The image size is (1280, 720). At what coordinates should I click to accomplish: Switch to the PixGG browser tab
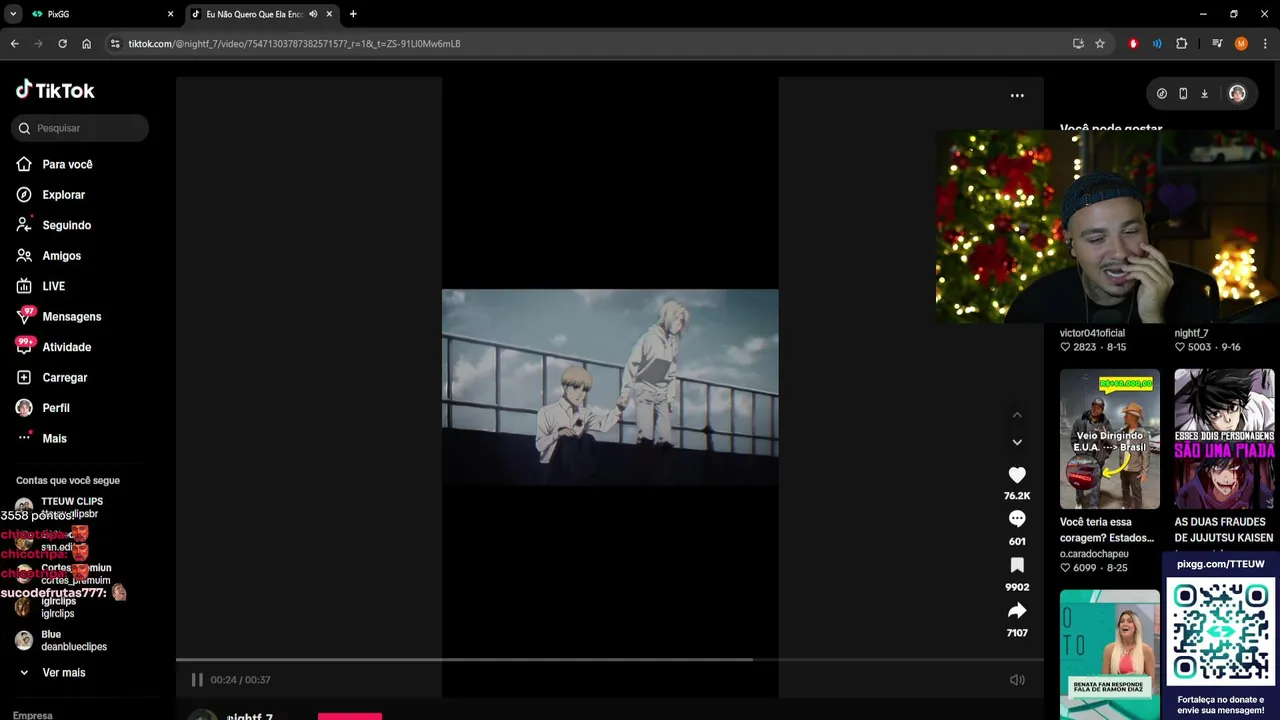(100, 14)
